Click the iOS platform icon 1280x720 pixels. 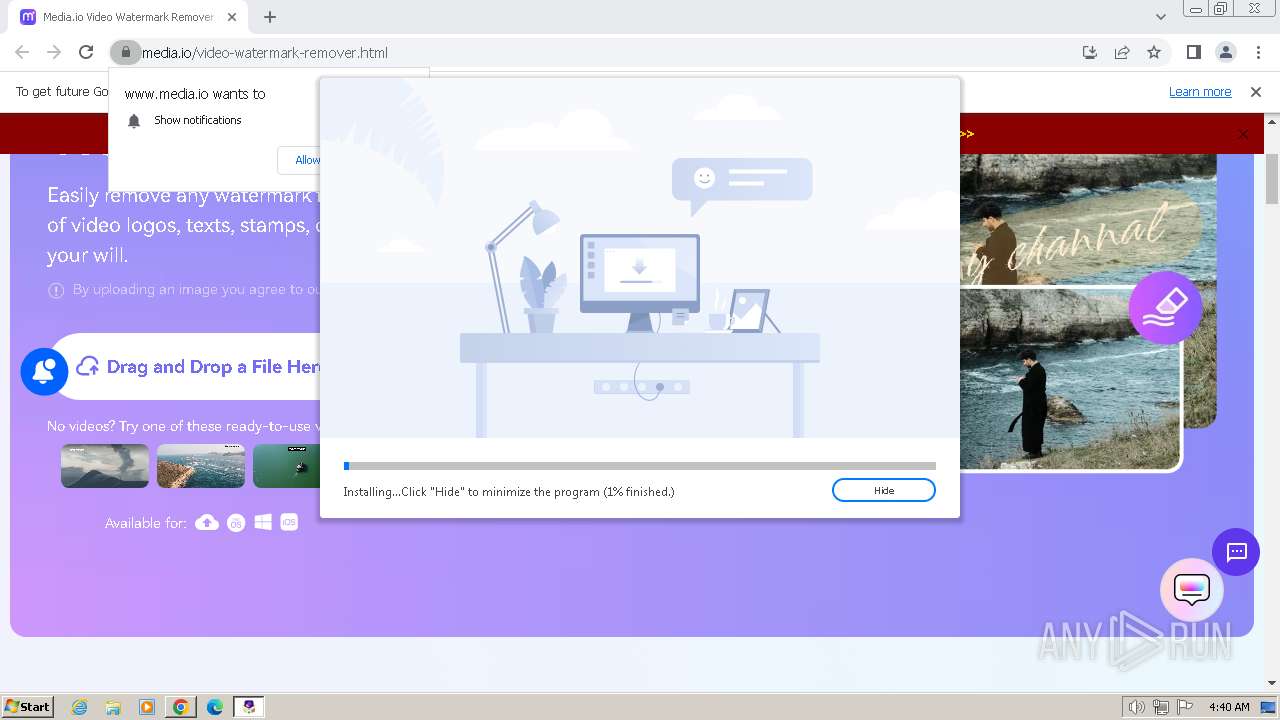tap(289, 522)
